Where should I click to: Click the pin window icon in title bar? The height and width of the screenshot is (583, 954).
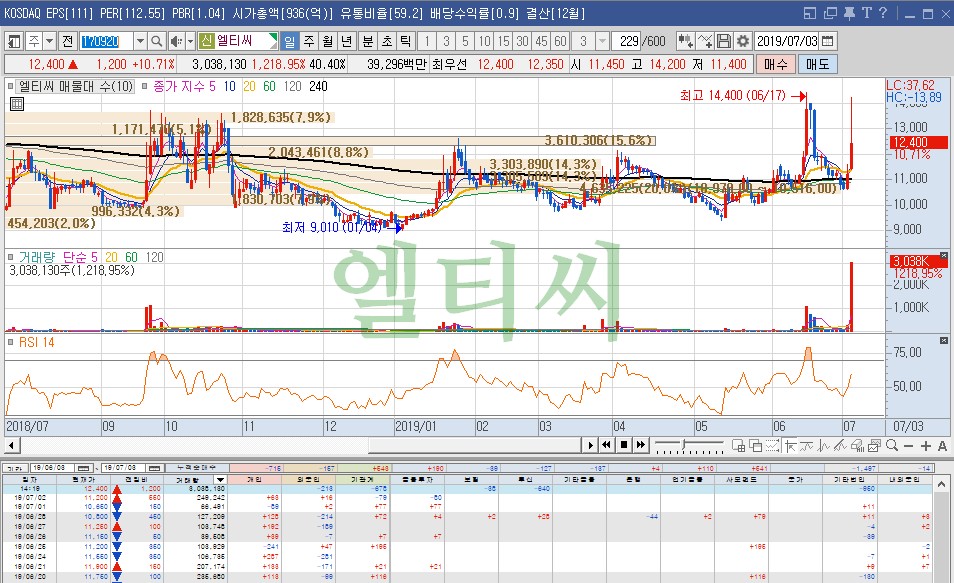click(x=849, y=13)
